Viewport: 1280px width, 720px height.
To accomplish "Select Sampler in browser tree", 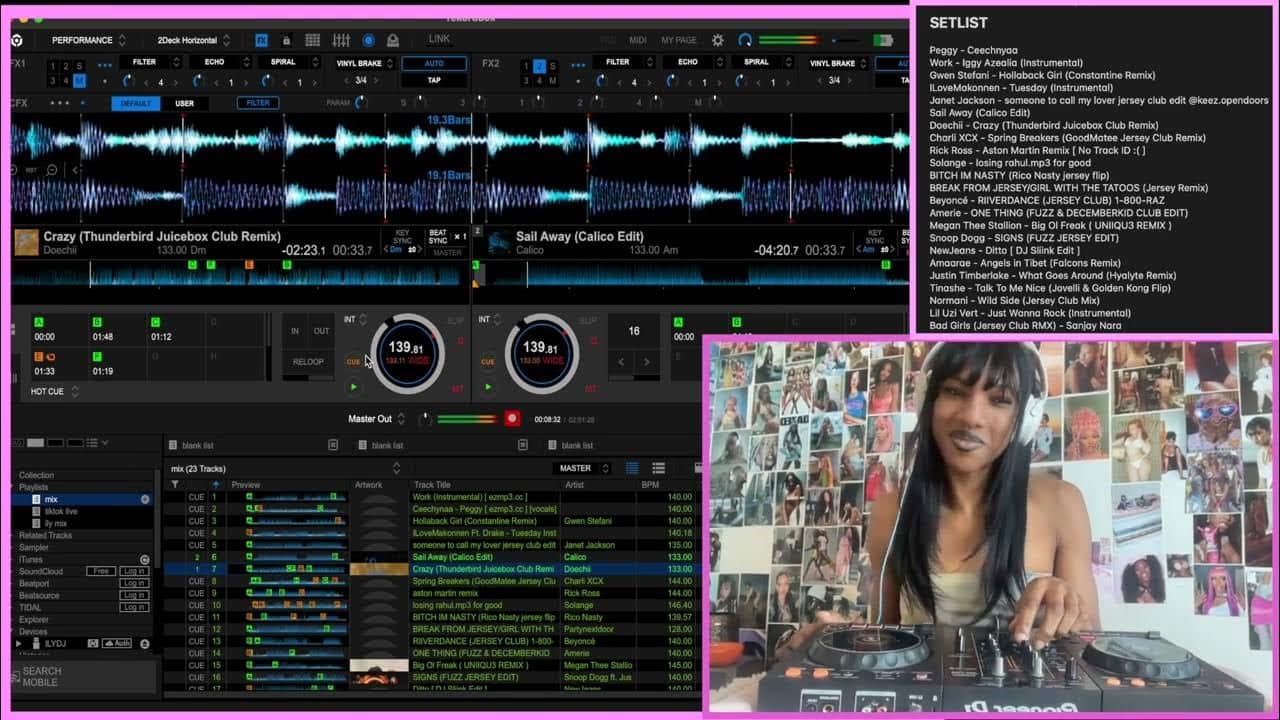I will tap(33, 547).
